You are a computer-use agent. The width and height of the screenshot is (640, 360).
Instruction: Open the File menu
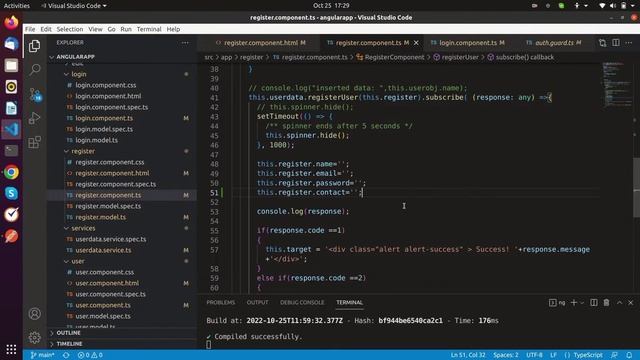point(30,29)
